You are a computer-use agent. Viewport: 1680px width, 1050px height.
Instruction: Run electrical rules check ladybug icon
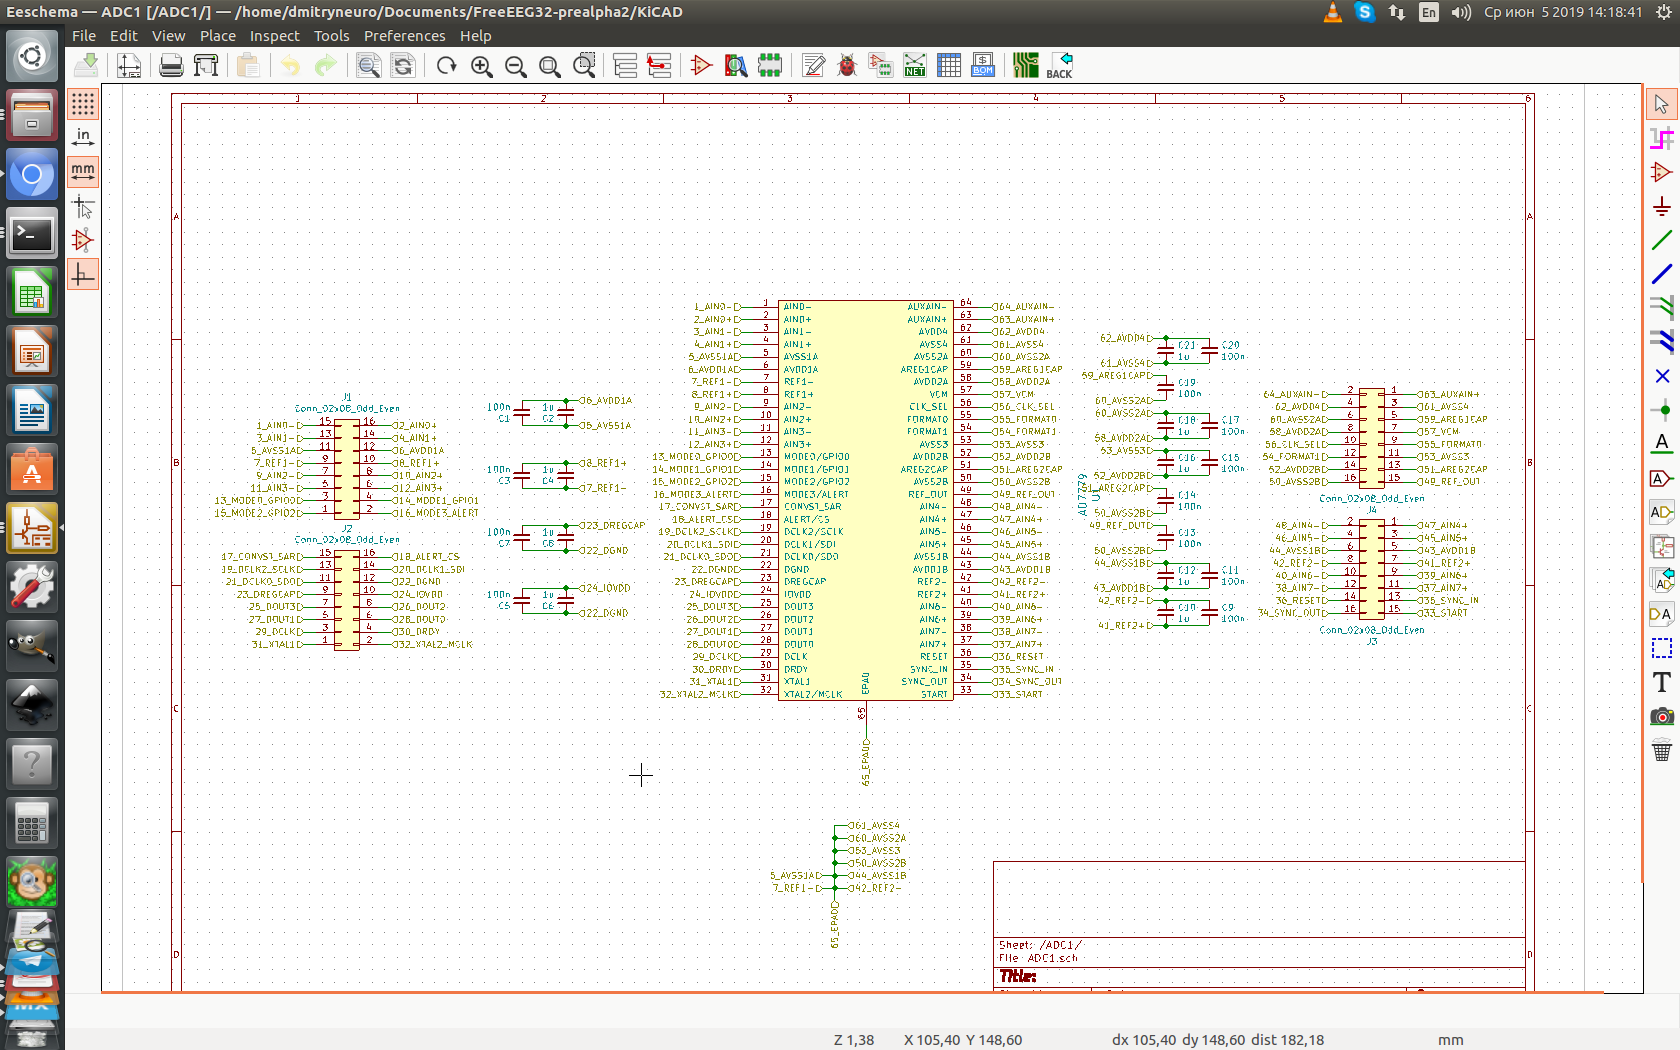[x=847, y=66]
